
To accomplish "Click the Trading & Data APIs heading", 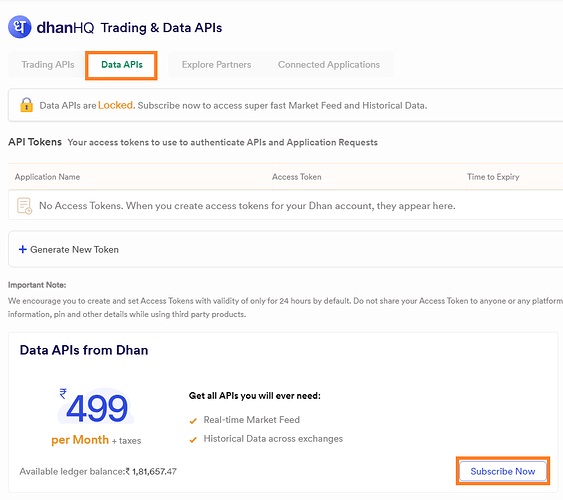I will [x=161, y=28].
